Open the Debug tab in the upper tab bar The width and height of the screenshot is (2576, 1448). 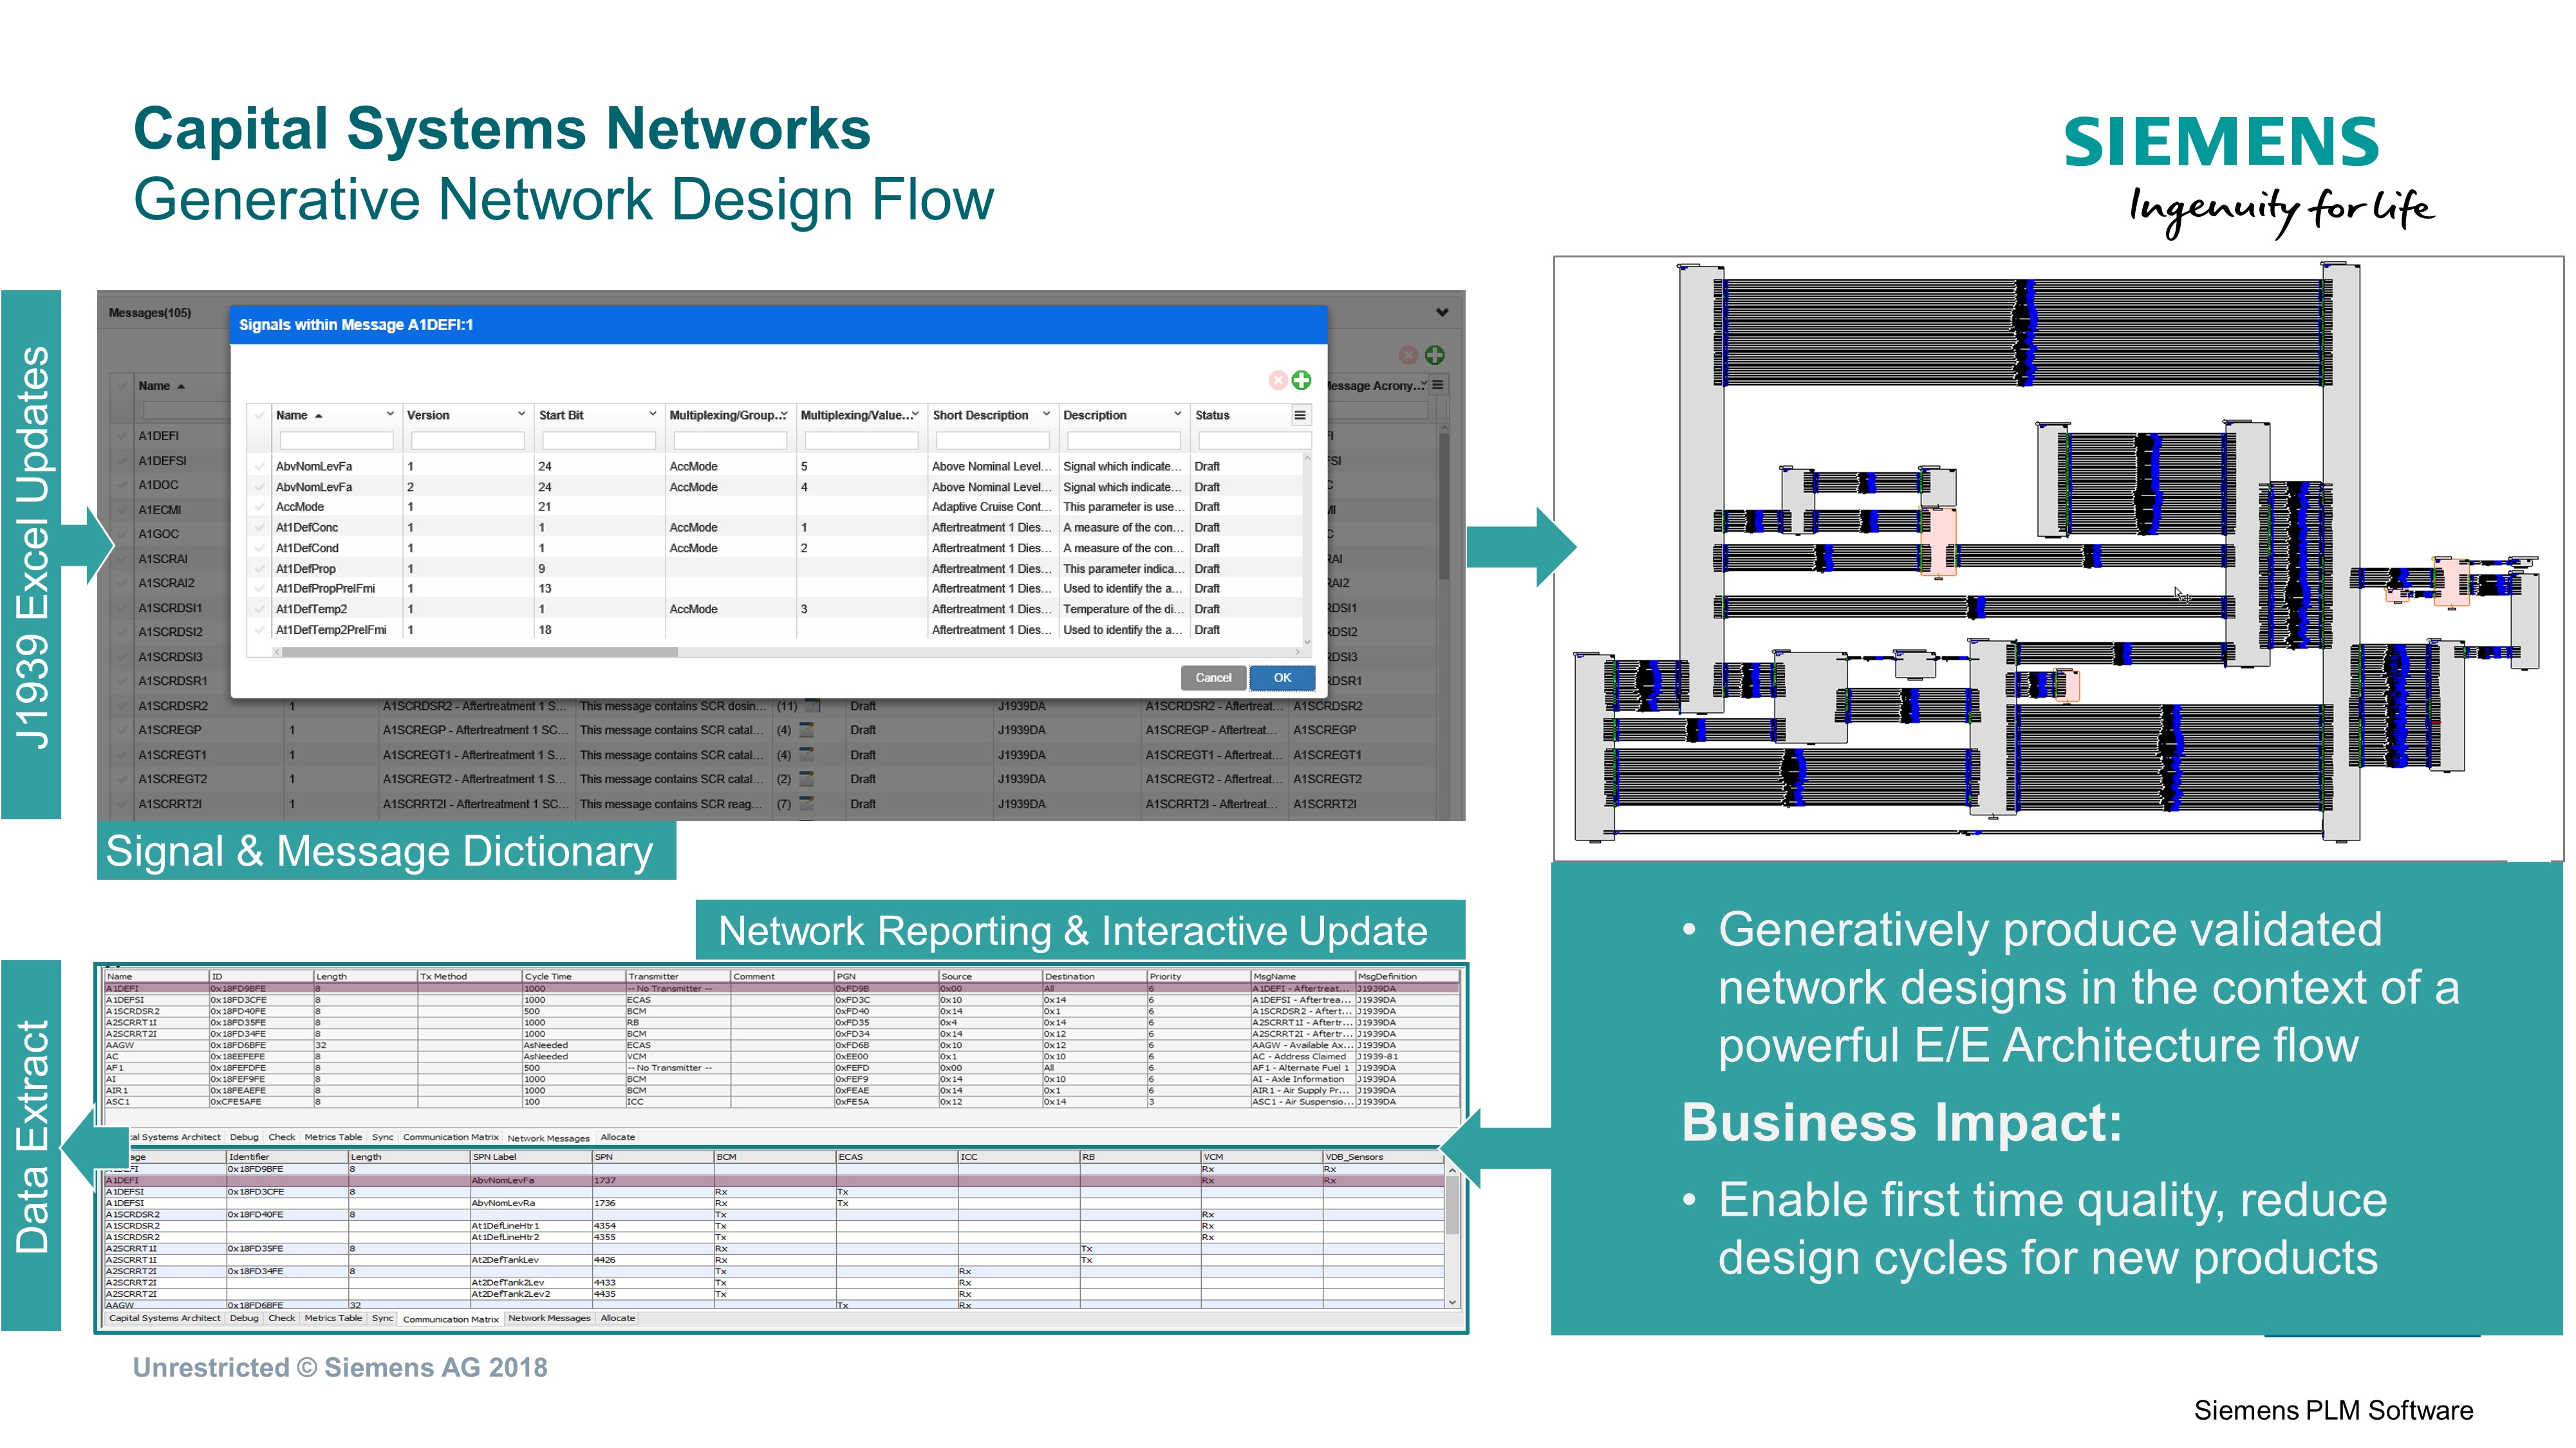point(244,1137)
